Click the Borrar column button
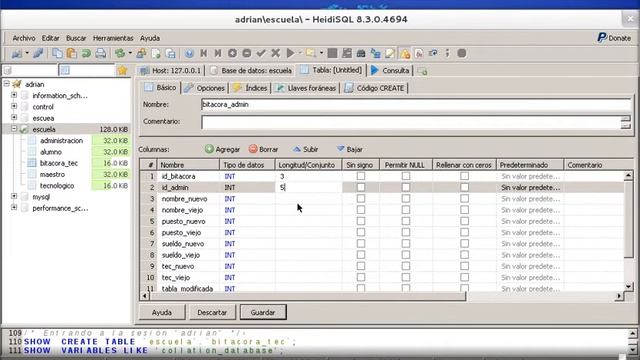 point(263,149)
